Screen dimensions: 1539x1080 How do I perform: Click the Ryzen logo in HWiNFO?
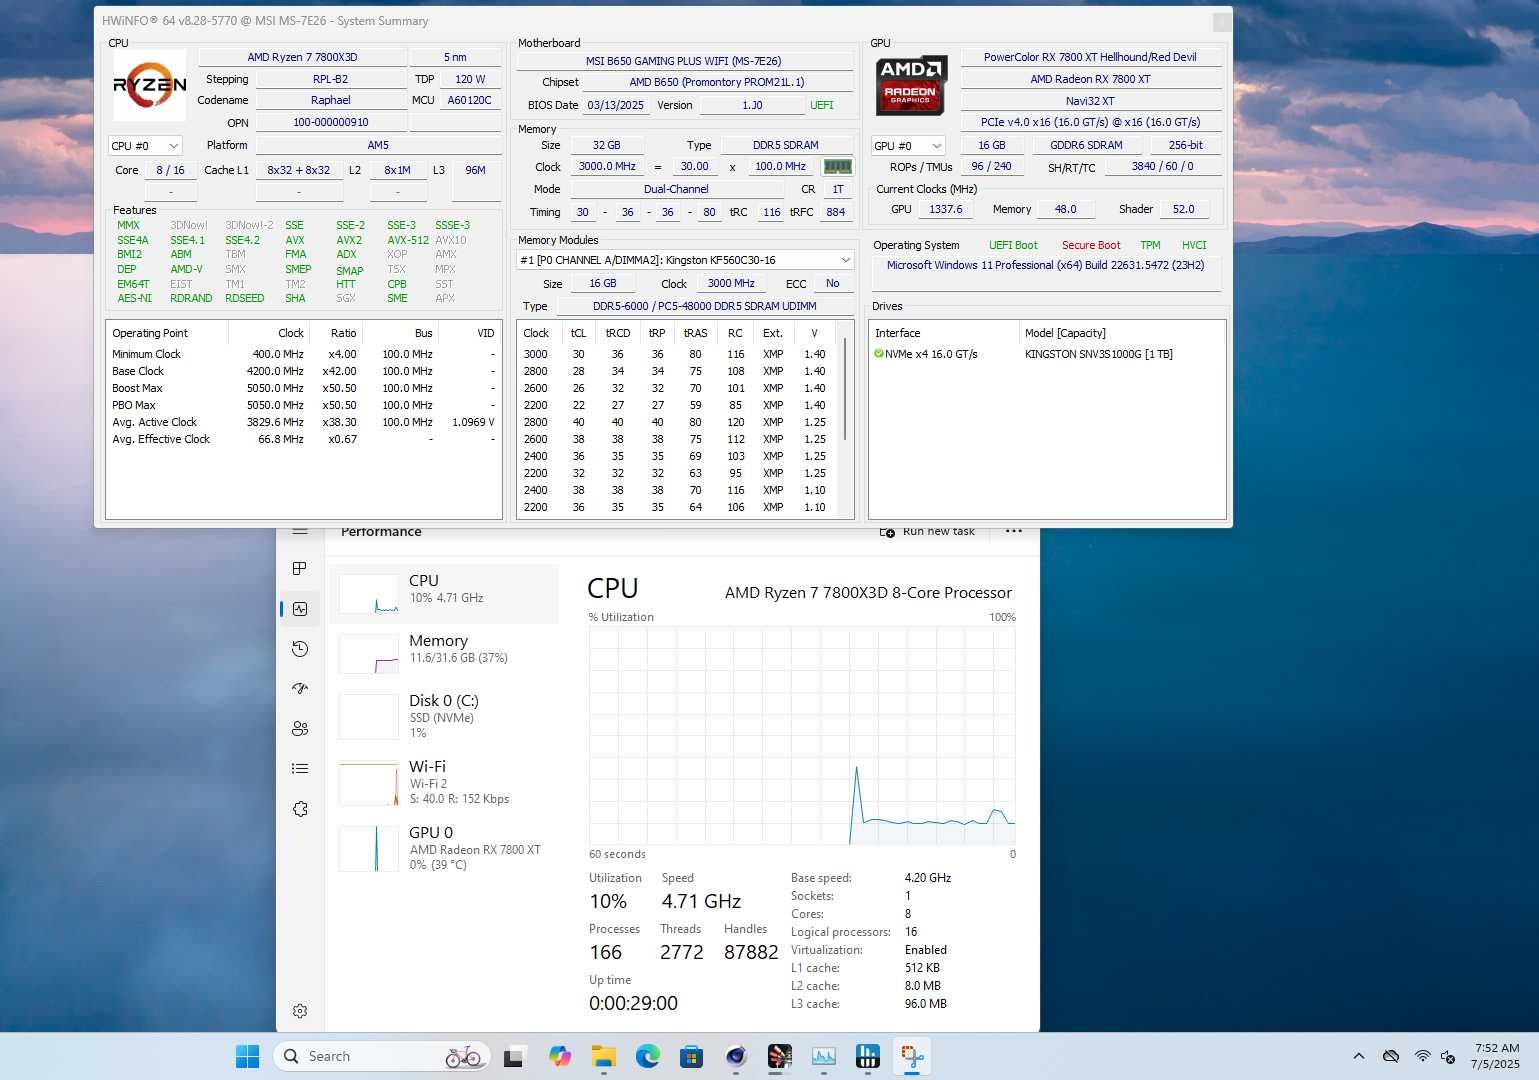click(x=149, y=86)
